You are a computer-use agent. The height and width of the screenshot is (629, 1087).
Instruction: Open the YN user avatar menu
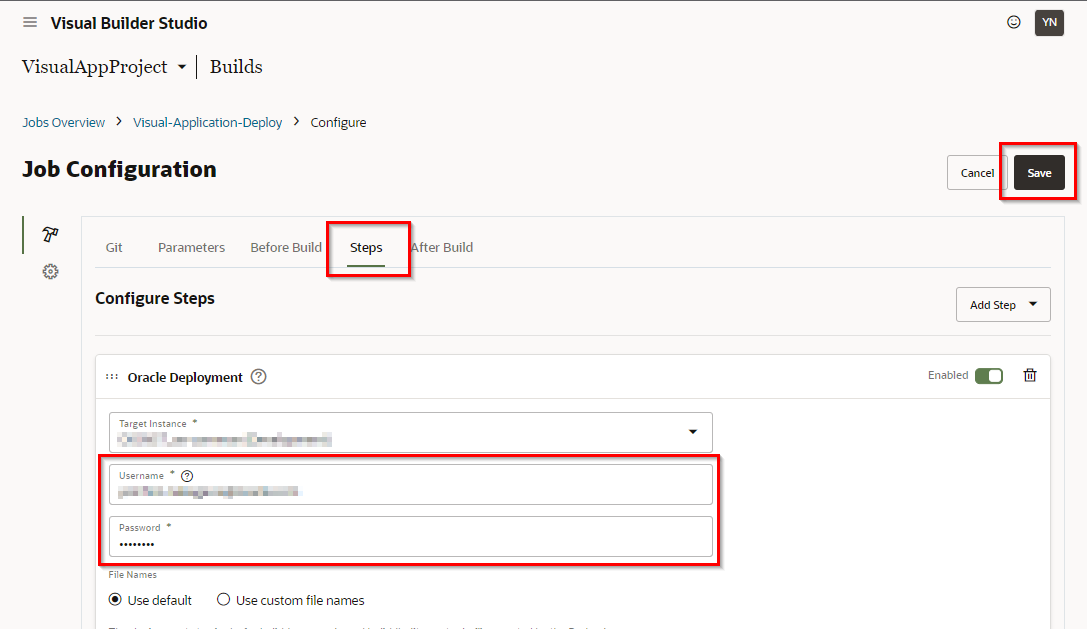click(1049, 22)
